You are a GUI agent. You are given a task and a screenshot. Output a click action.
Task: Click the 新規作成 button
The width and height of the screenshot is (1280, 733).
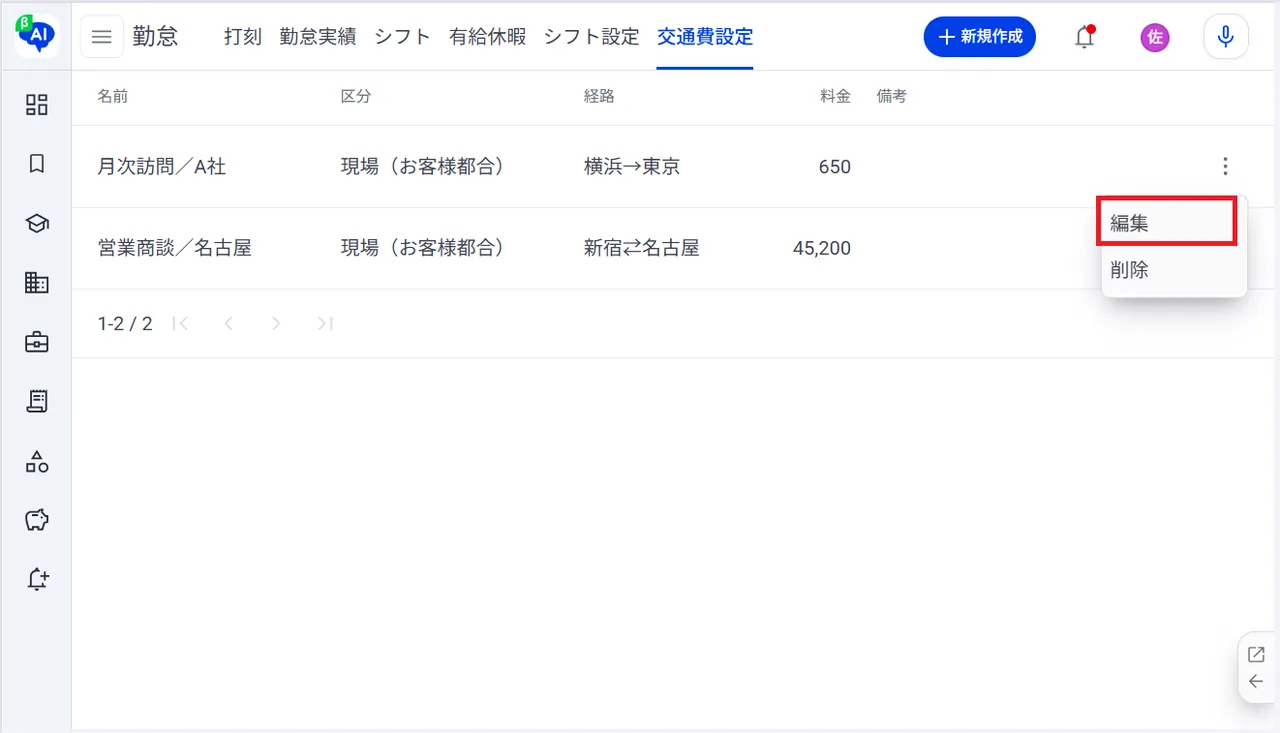pos(979,37)
